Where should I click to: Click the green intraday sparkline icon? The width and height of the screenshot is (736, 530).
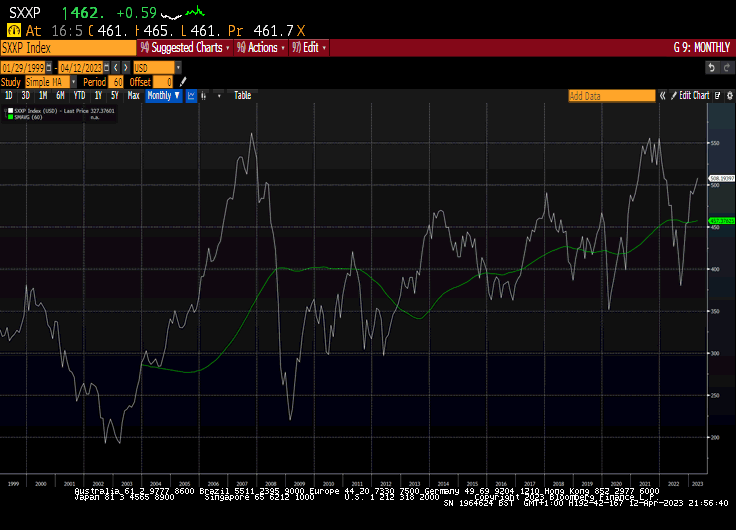click(x=195, y=11)
